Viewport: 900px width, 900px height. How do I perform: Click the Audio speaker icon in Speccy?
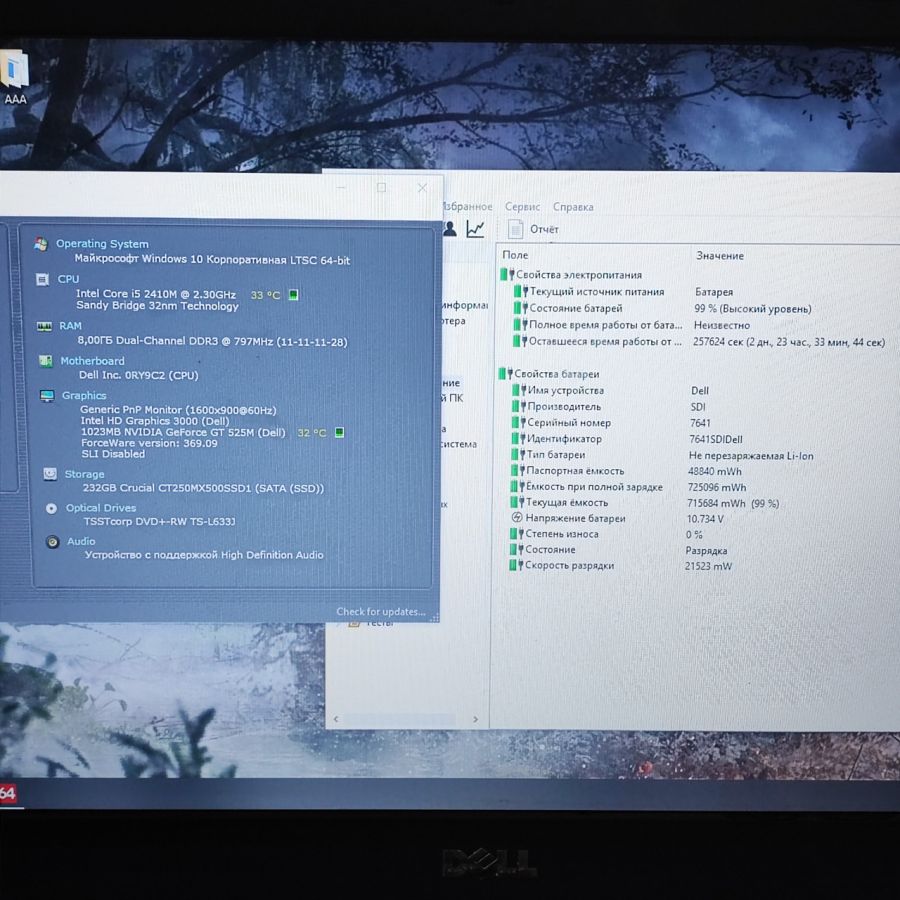click(x=53, y=541)
